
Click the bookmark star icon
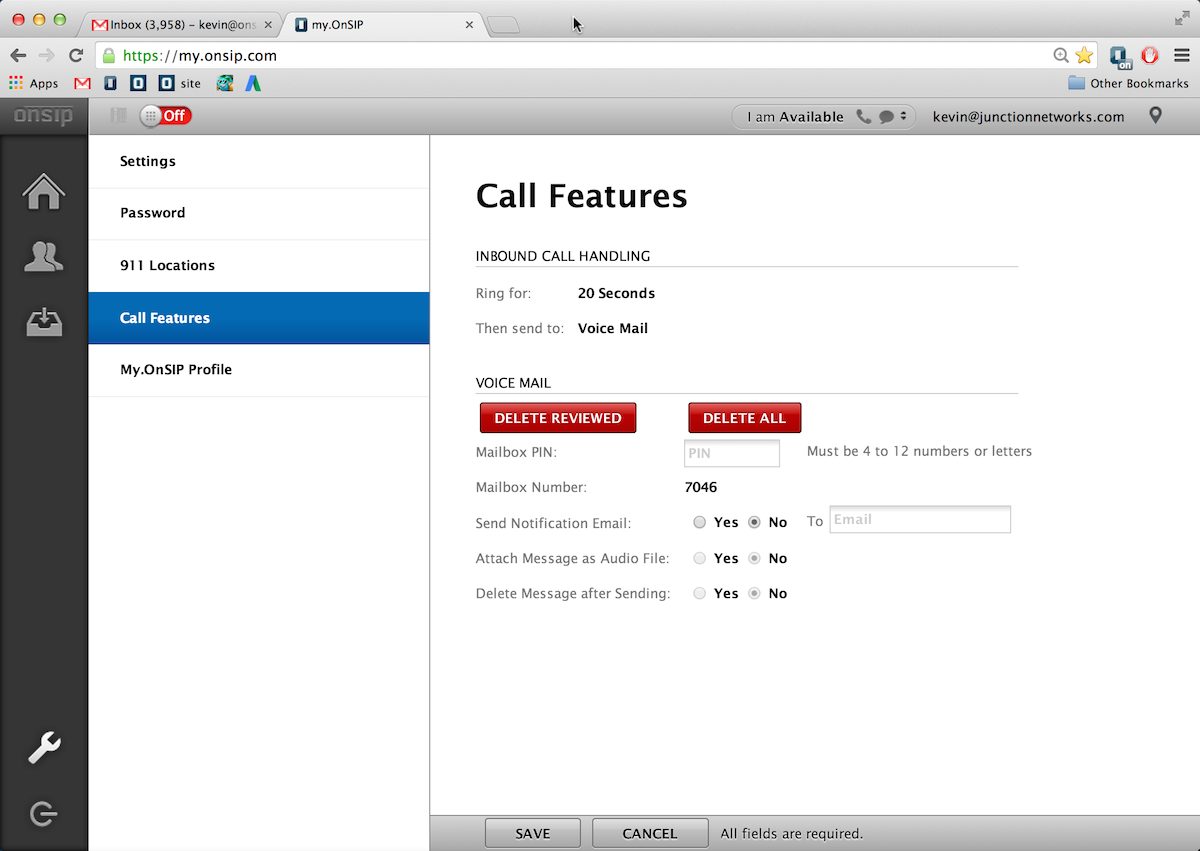pos(1084,56)
